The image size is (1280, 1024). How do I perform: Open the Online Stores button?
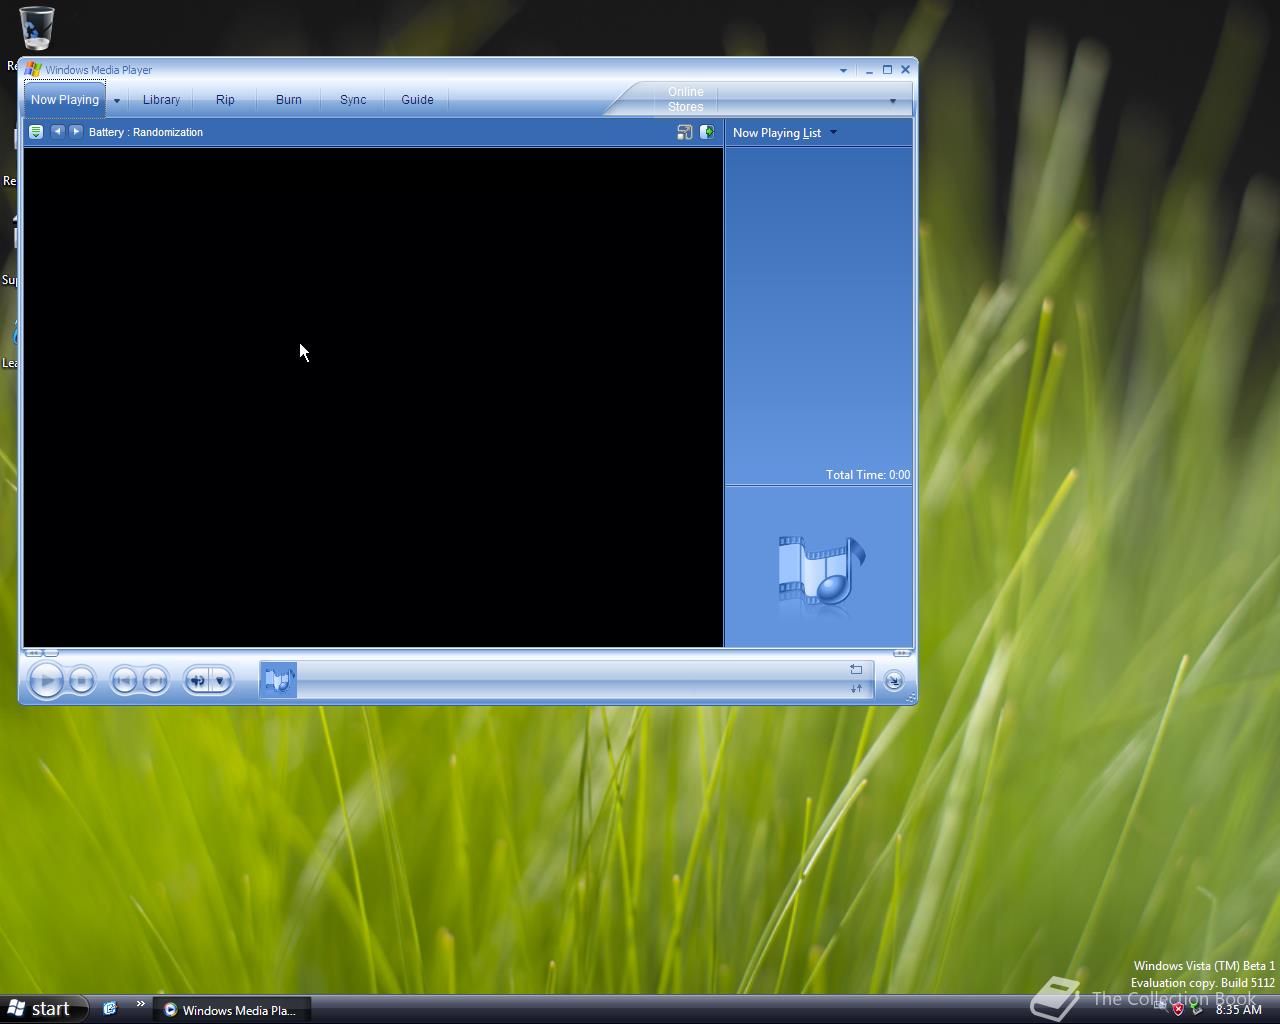point(686,99)
